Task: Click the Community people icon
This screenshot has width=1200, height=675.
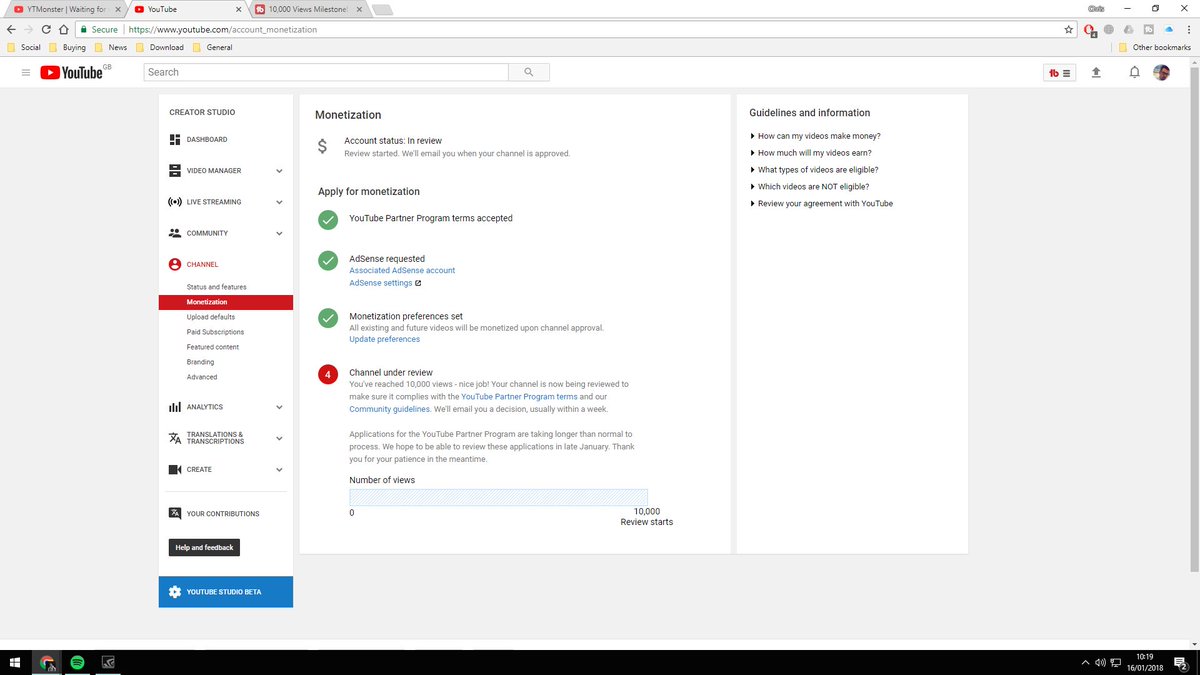Action: 175,233
